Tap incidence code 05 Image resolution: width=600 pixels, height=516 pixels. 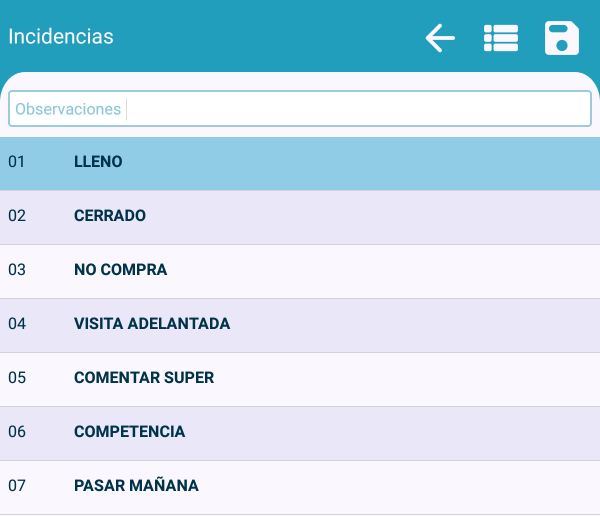(17, 378)
